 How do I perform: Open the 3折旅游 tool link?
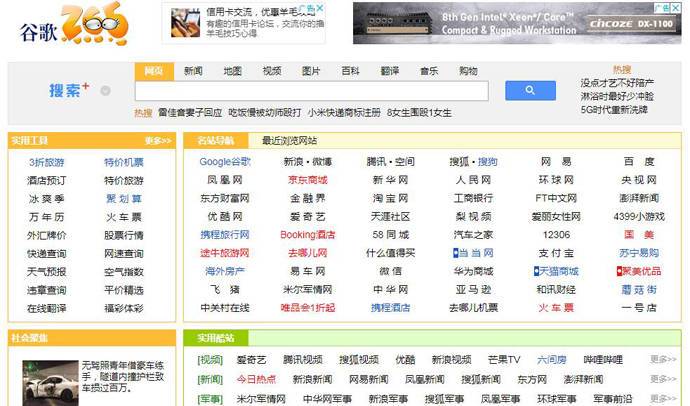[47, 162]
